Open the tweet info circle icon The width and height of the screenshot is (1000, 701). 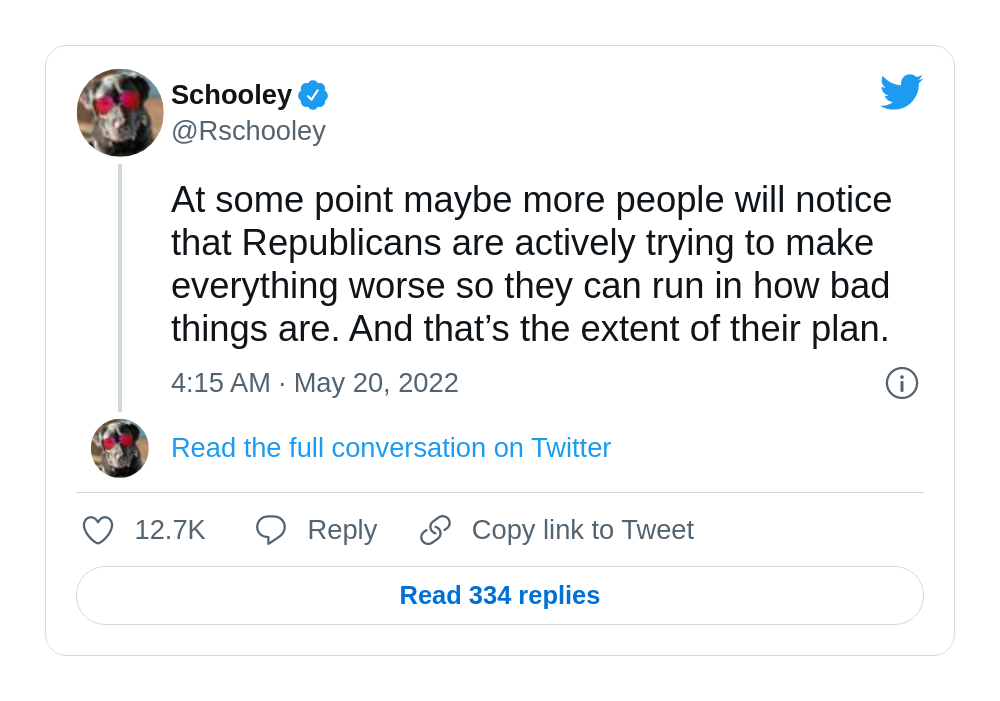pyautogui.click(x=902, y=383)
